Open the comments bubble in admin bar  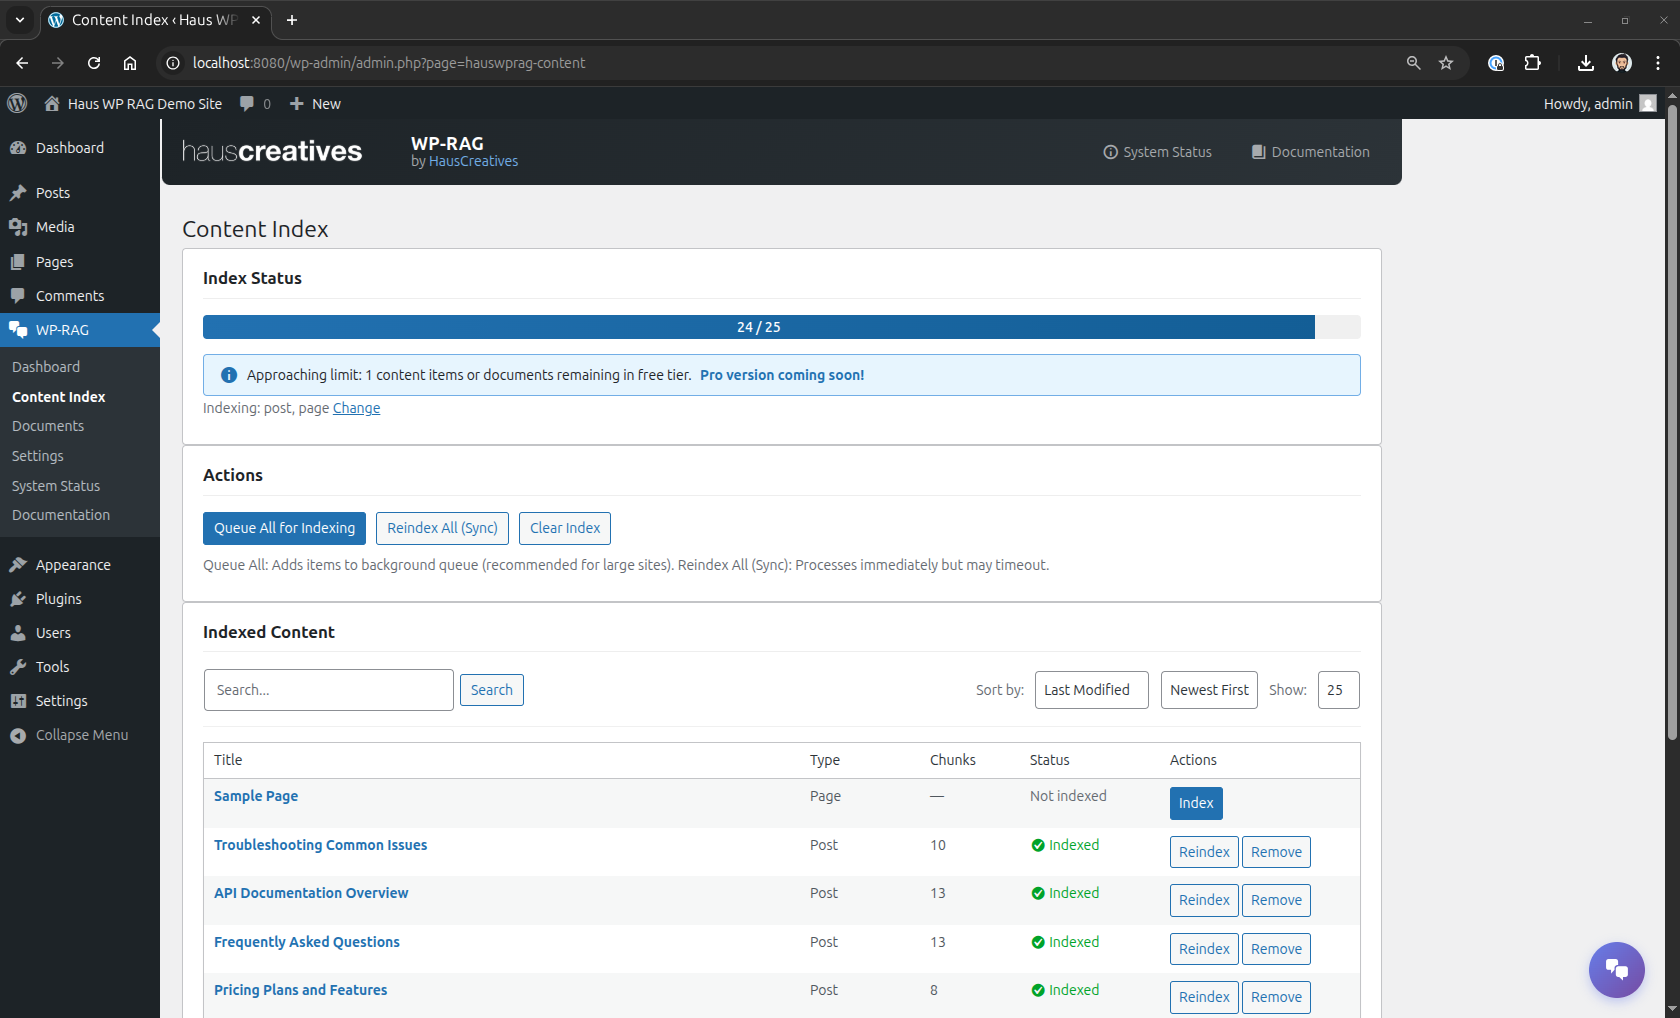247,103
